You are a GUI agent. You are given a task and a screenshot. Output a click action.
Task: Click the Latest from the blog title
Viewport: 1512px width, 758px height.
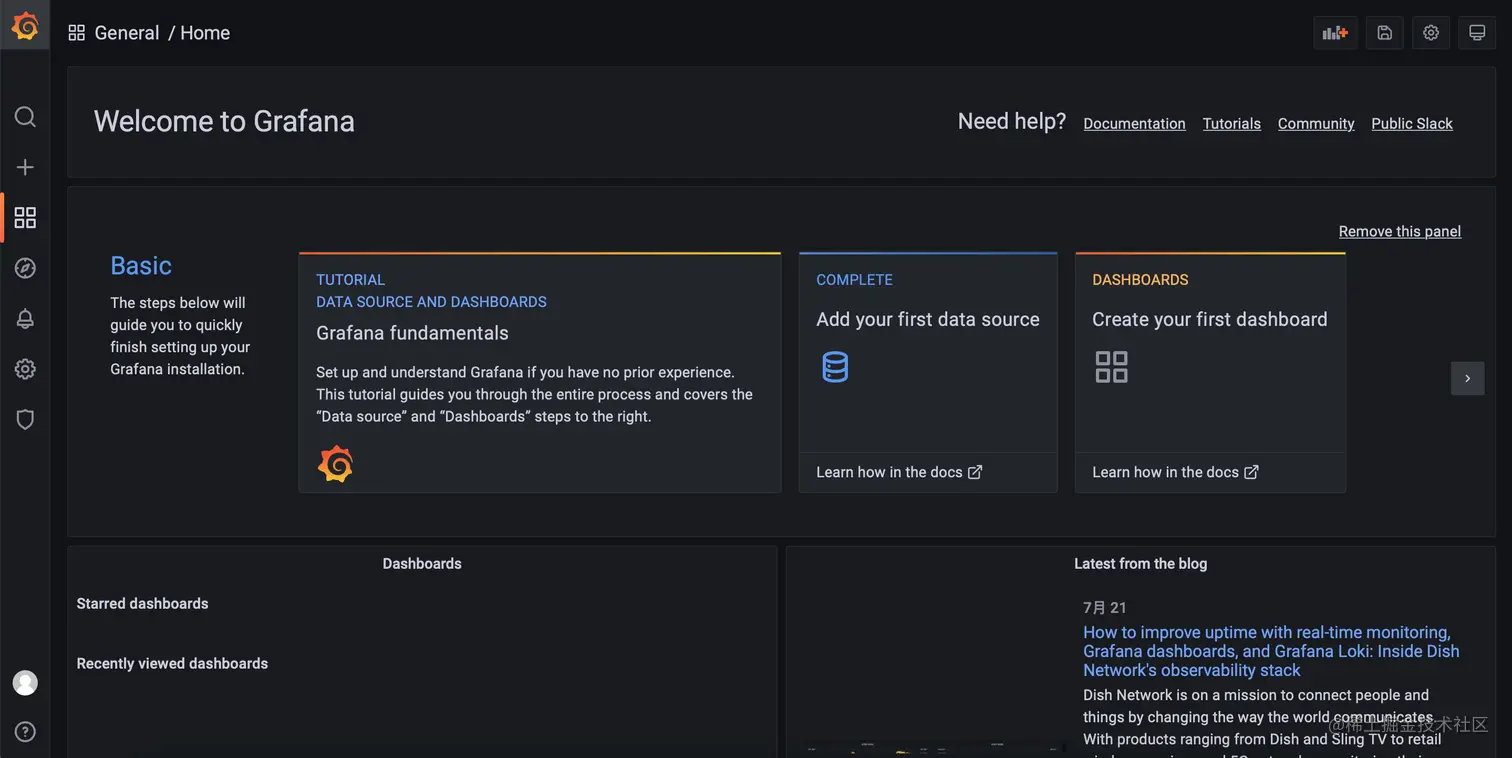click(1141, 564)
